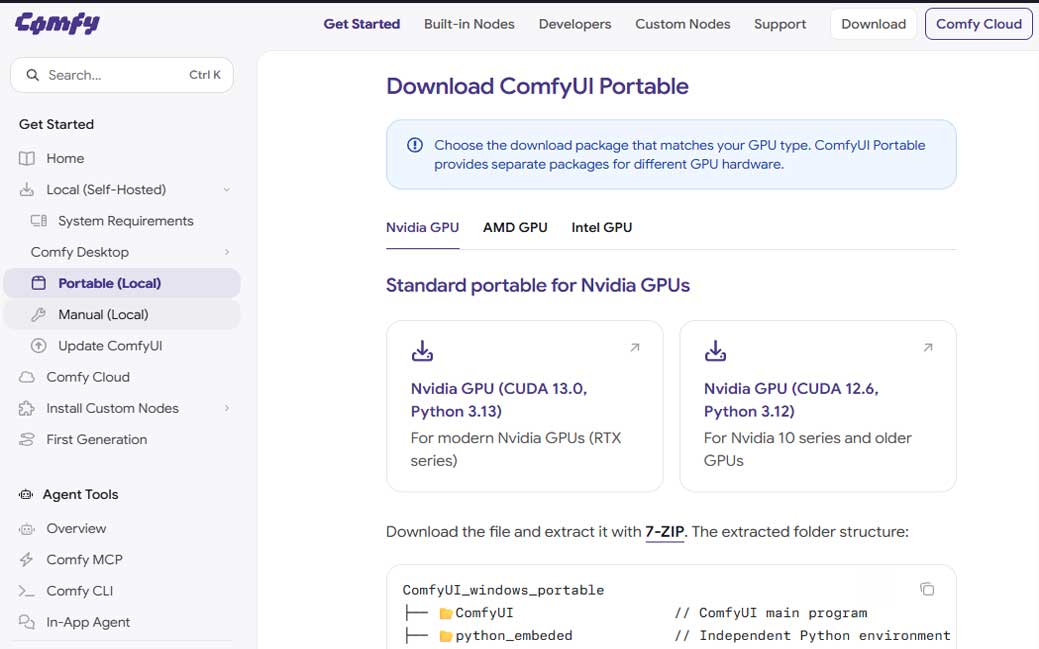
Task: Open Overview under Agent Tools
Action: click(x=76, y=528)
